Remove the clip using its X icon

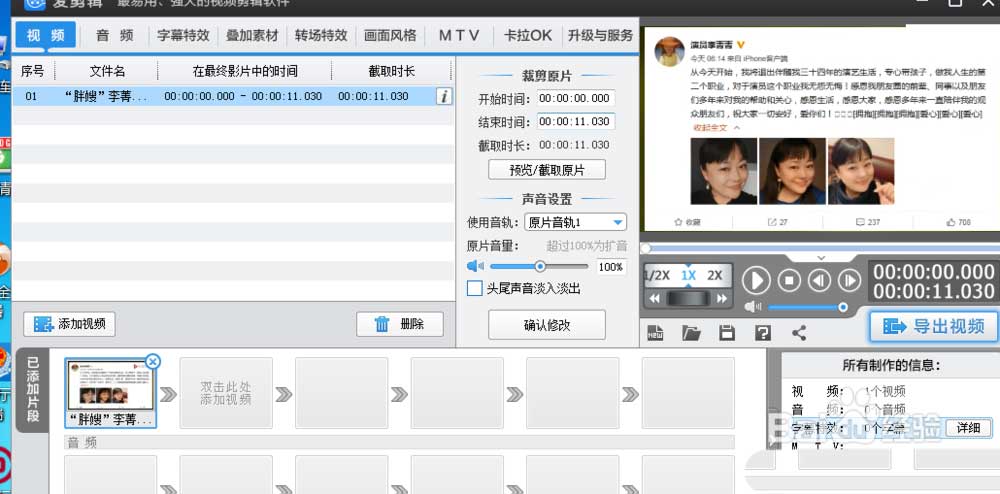click(x=152, y=362)
